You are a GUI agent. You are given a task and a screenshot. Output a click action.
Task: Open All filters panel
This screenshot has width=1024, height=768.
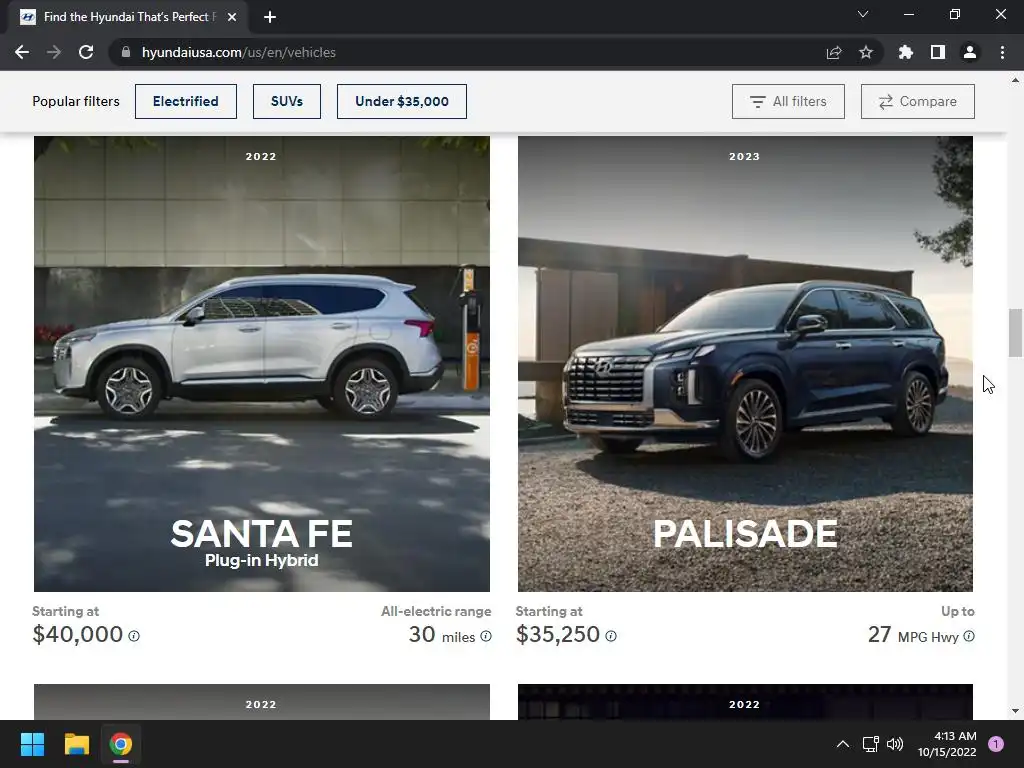click(788, 101)
